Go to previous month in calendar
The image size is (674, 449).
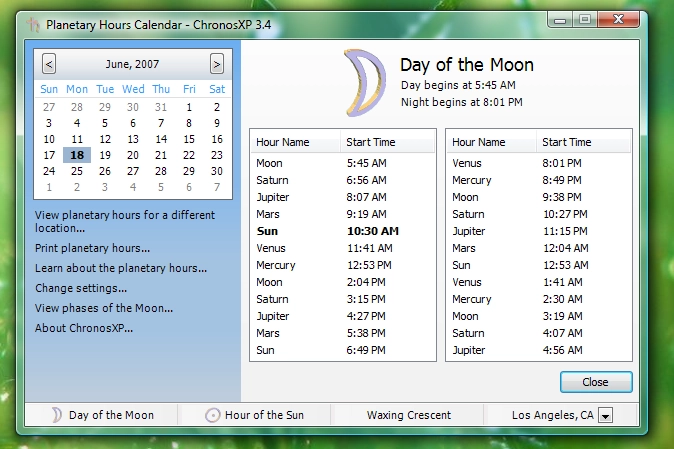click(49, 64)
